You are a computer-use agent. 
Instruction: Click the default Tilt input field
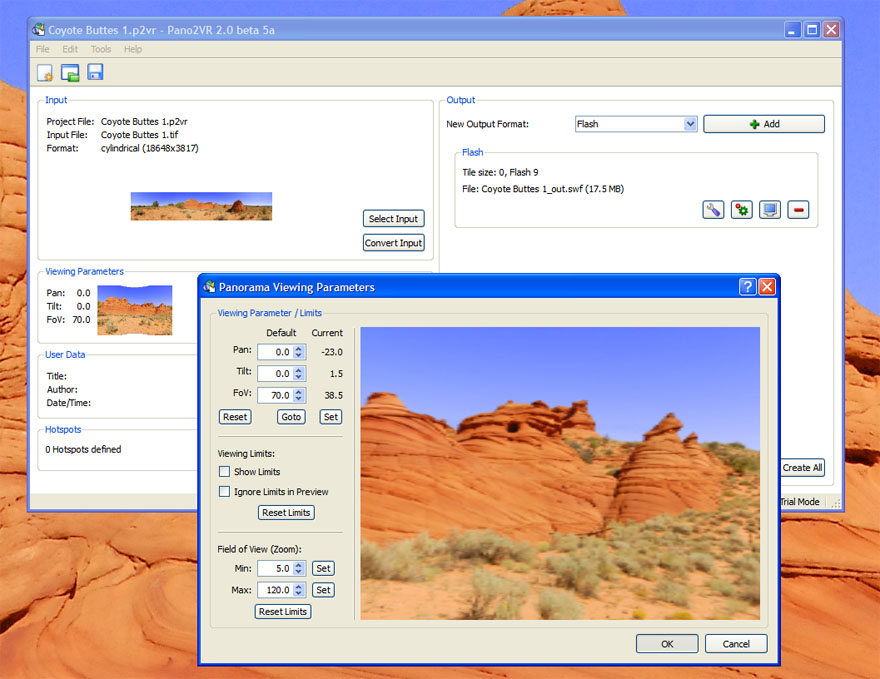[x=276, y=373]
